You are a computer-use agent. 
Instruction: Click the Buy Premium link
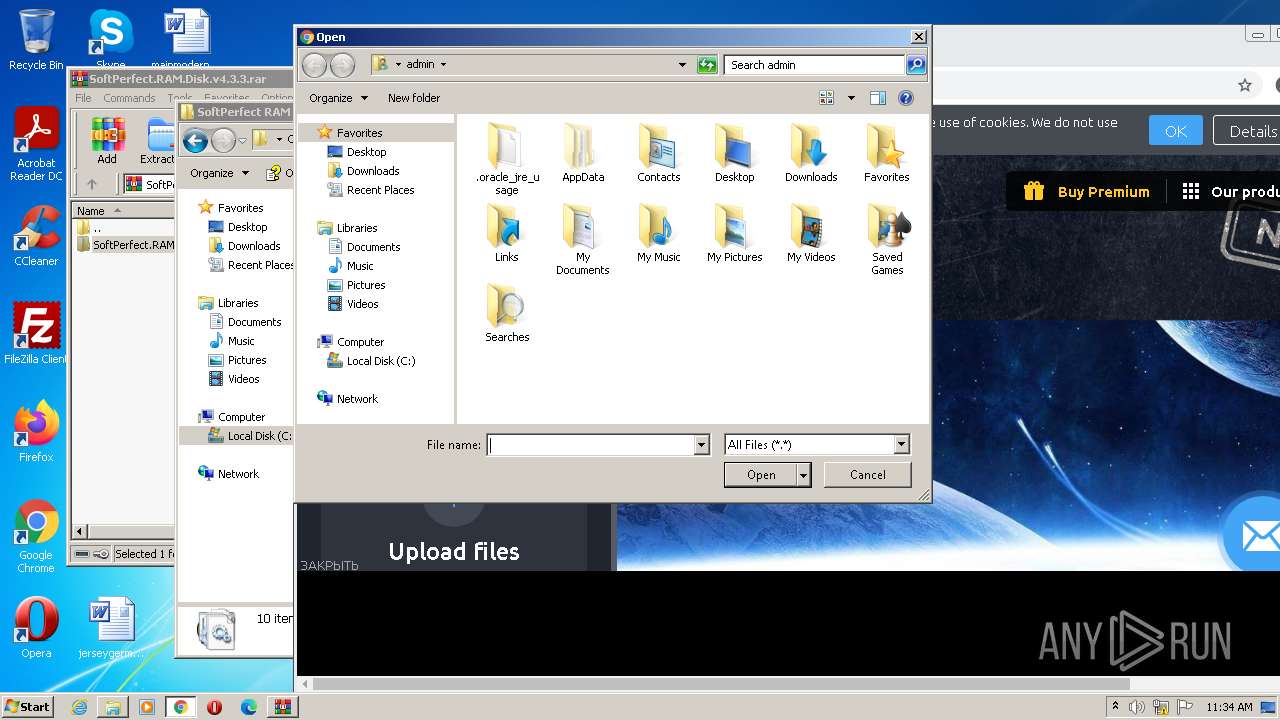pyautogui.click(x=1086, y=192)
